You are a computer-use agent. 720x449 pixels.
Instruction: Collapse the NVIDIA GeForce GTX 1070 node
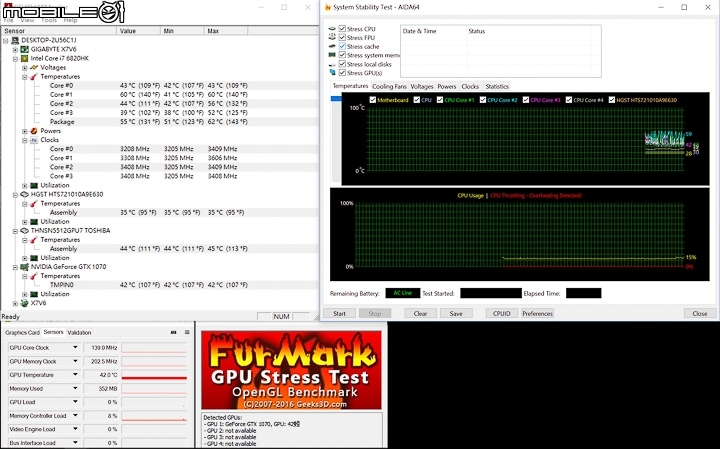pyautogui.click(x=15, y=267)
